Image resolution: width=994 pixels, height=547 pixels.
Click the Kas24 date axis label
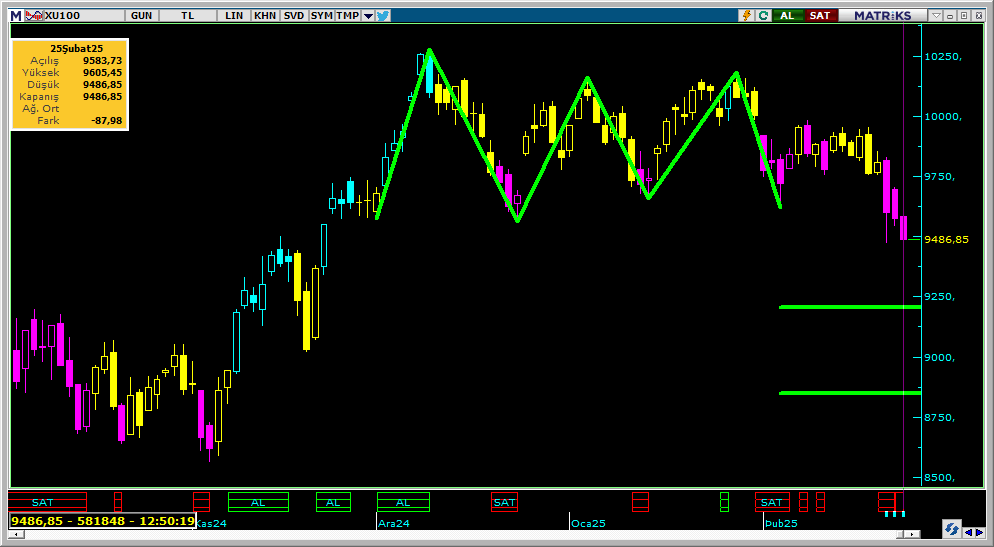tap(211, 524)
